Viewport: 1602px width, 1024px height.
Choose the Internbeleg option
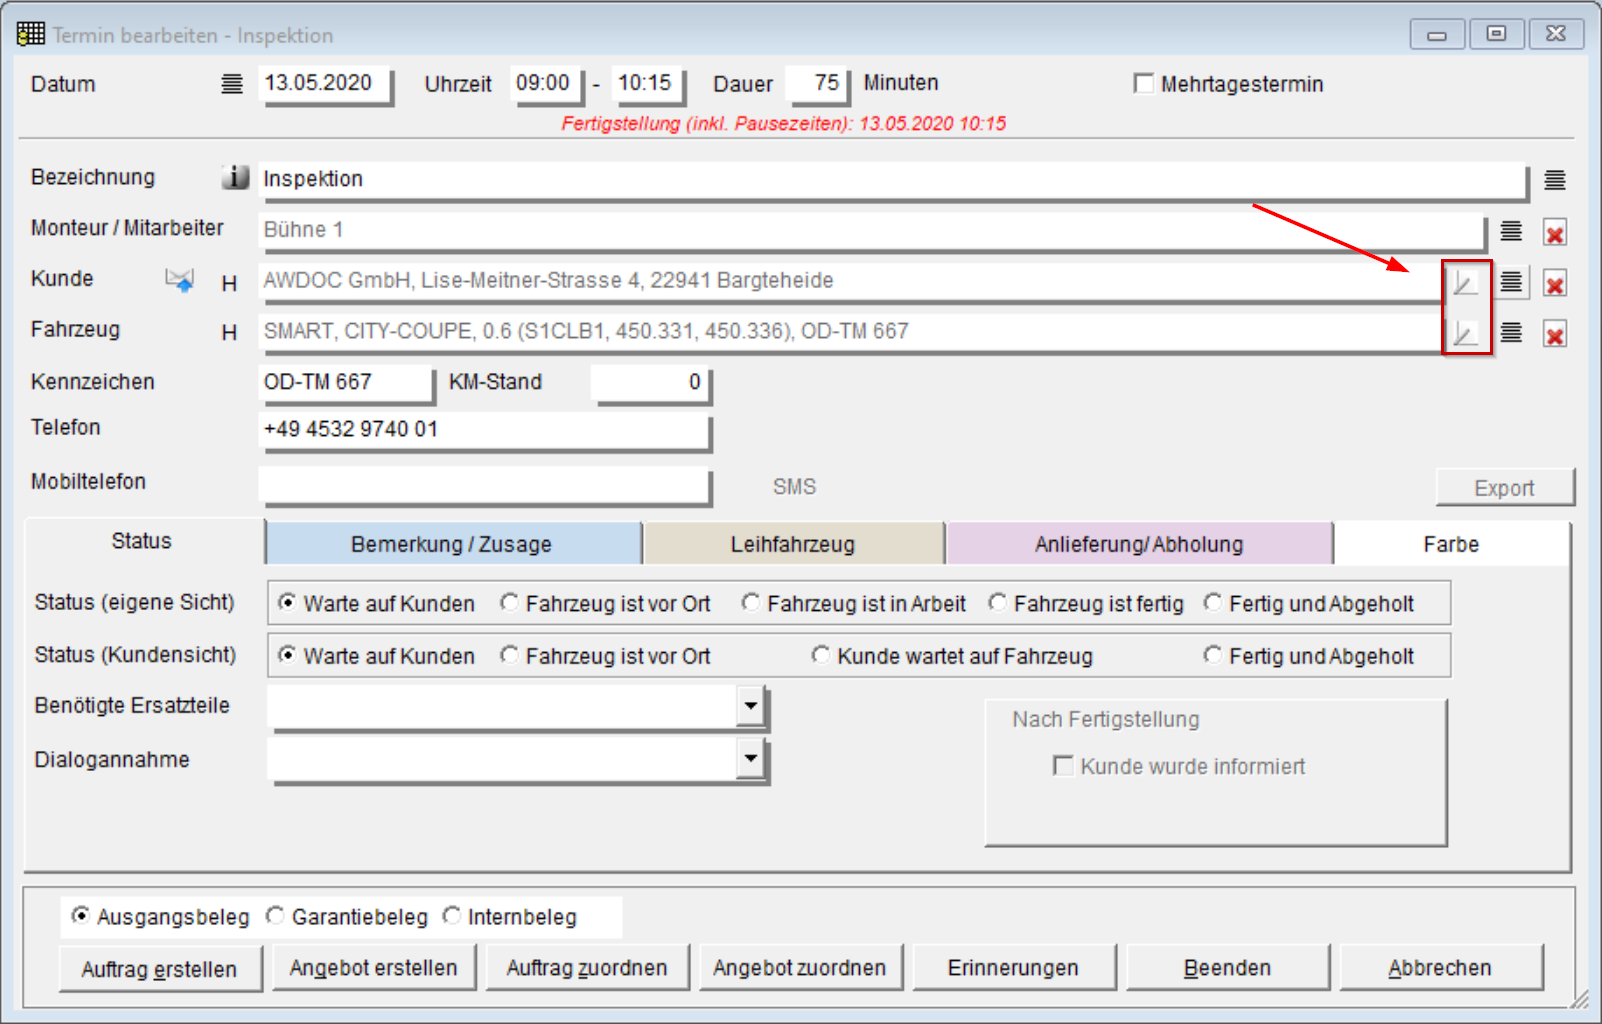452,916
